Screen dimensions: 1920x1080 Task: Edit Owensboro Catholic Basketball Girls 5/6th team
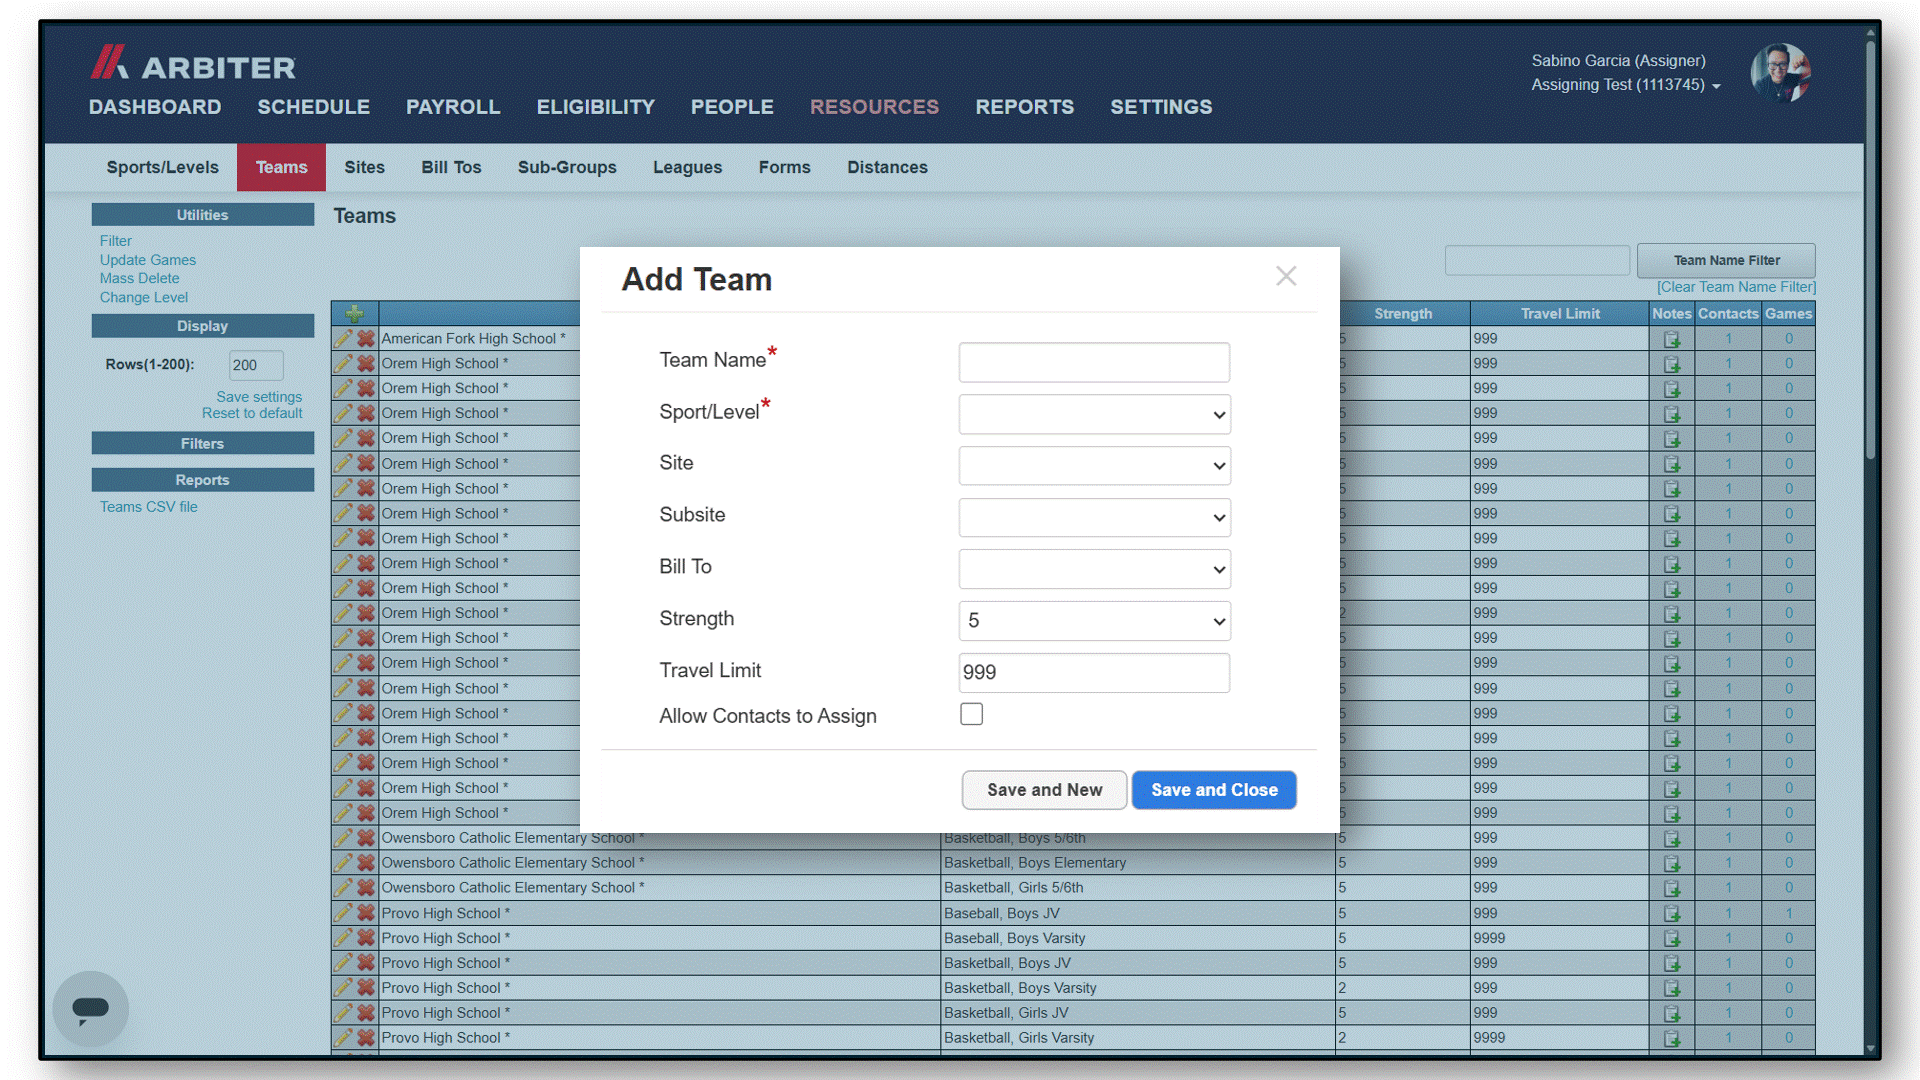343,888
